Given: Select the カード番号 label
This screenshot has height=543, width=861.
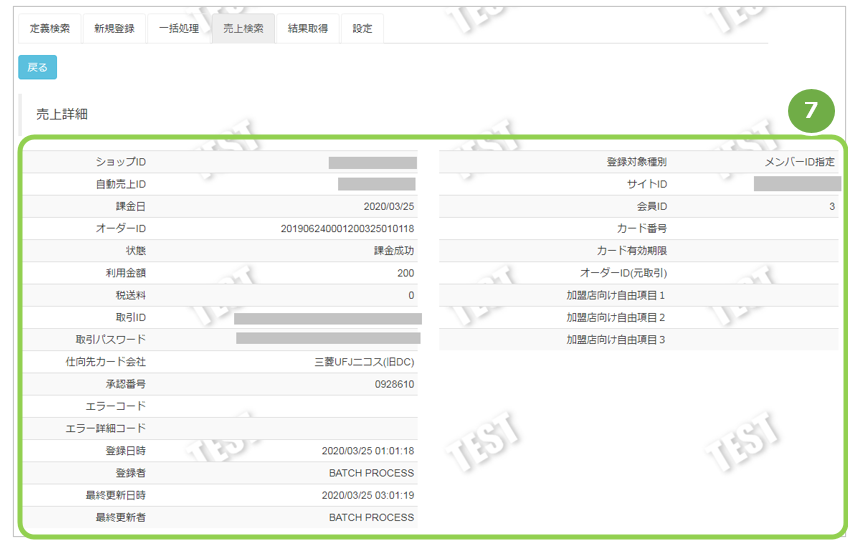Looking at the screenshot, I should click(642, 228).
